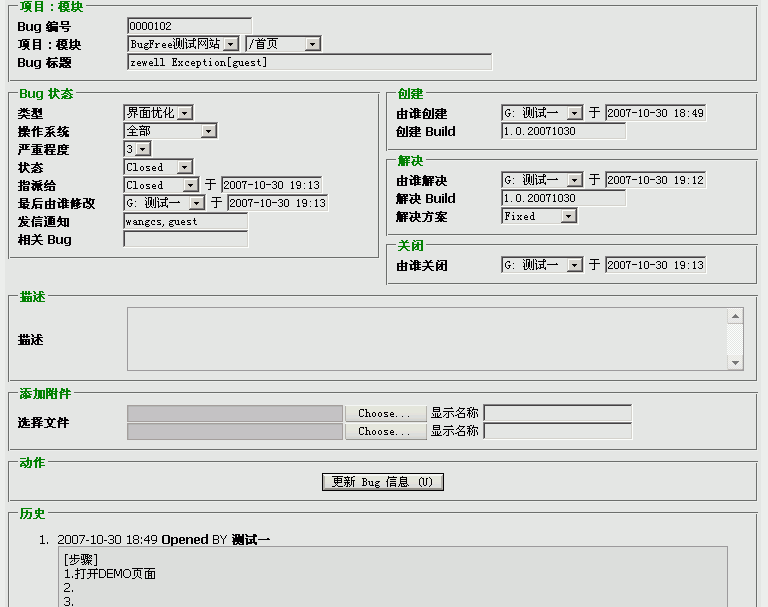This screenshot has height=607, width=768.
Task: Click the Bug 标题 field with zewell Exception[guest]
Action: point(309,62)
